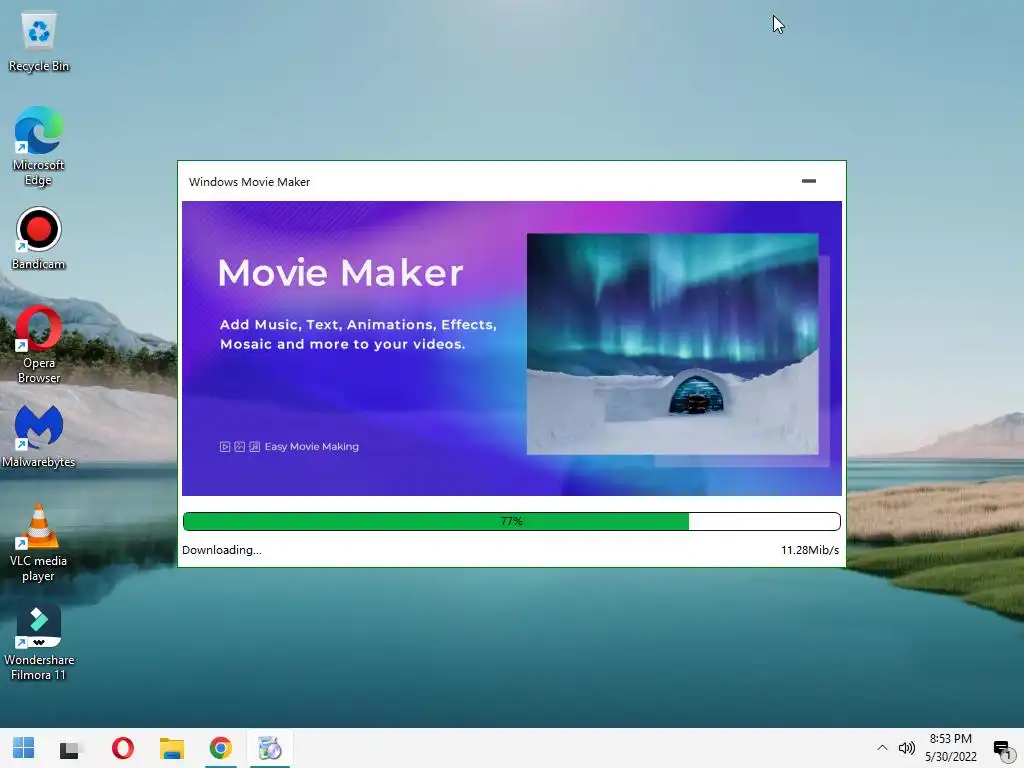The image size is (1024, 768).
Task: Click the 77% download progress bar
Action: point(512,521)
